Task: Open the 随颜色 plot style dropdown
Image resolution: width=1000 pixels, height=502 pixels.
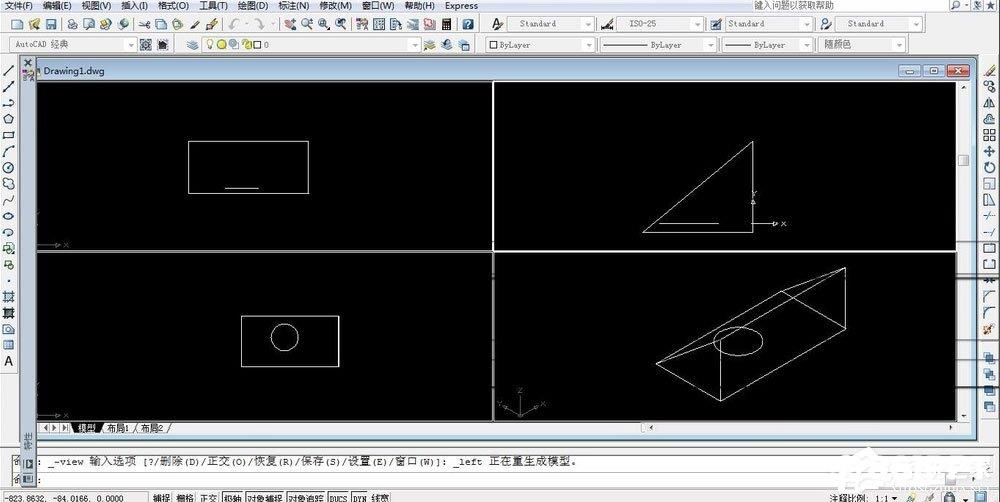Action: point(899,45)
